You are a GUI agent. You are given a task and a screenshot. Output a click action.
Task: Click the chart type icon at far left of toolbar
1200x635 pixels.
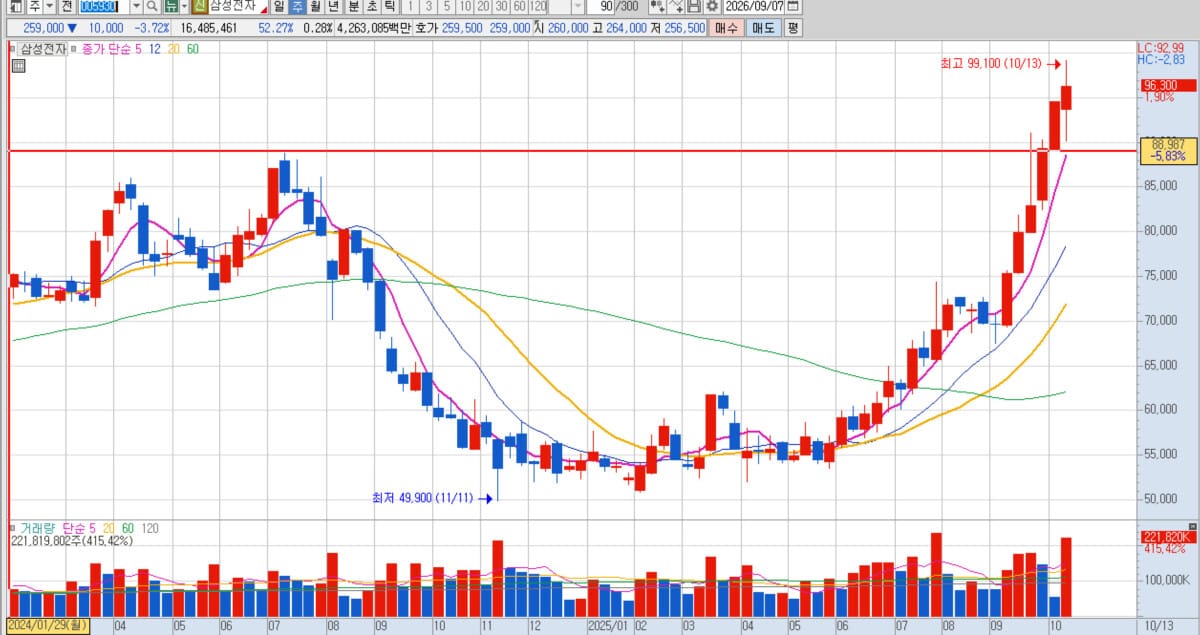coord(16,7)
